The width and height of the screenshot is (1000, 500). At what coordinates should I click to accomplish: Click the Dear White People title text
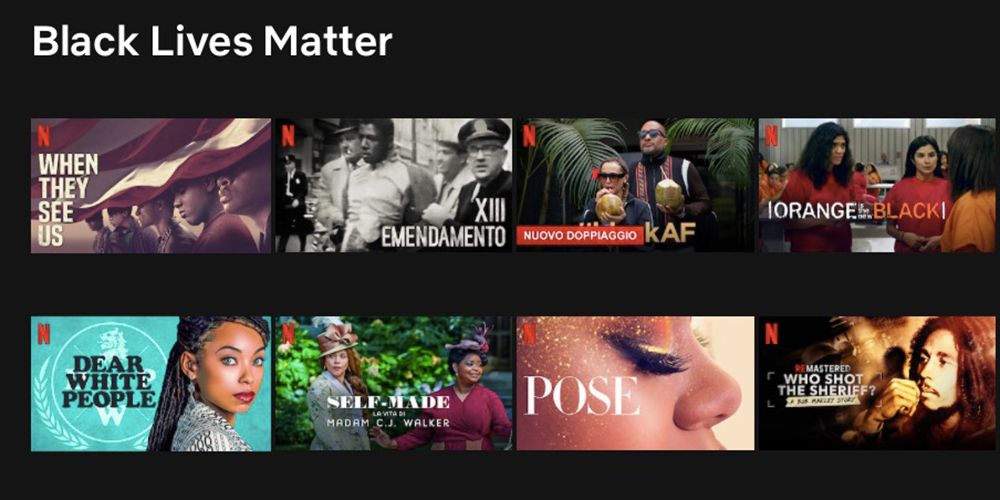pyautogui.click(x=105, y=382)
